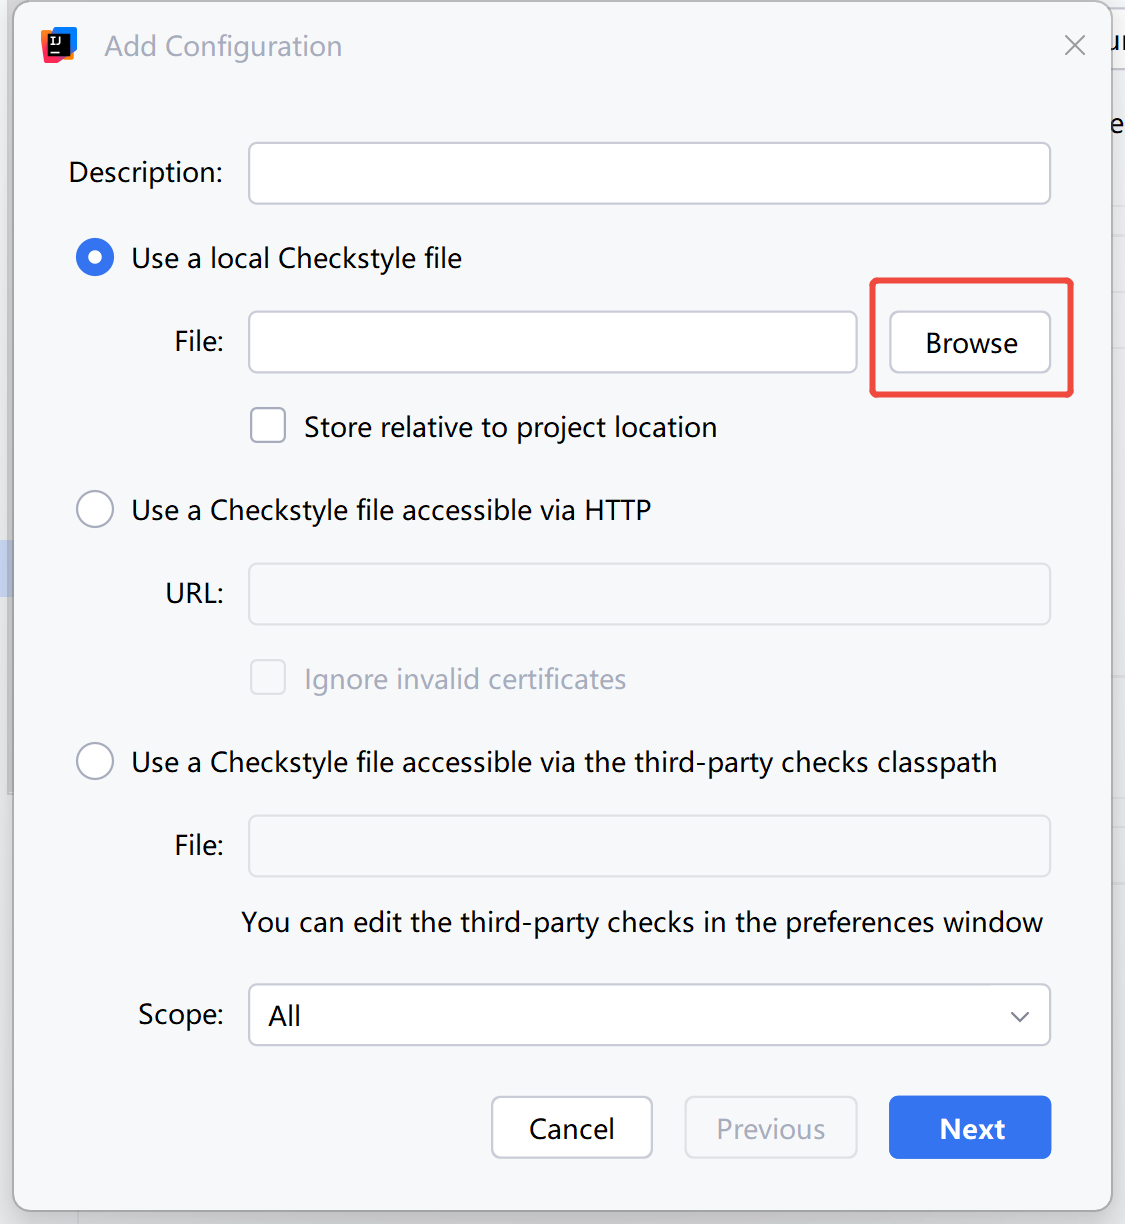Close the Add Configuration dialog
The image size is (1125, 1224).
[1075, 45]
